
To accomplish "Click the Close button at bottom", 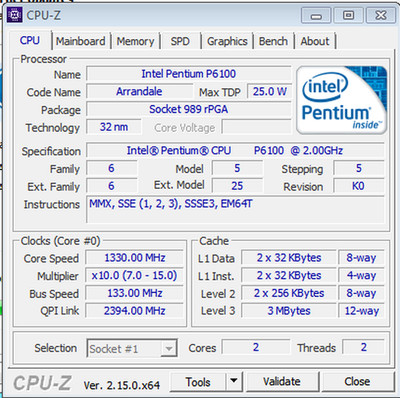I will click(357, 382).
